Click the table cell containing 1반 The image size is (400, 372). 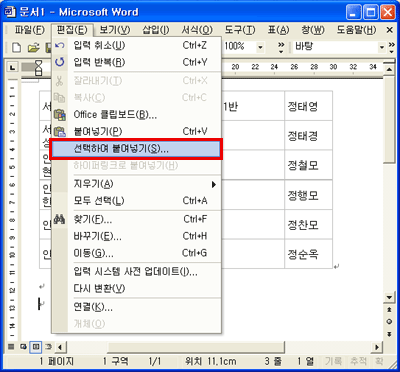tap(253, 106)
